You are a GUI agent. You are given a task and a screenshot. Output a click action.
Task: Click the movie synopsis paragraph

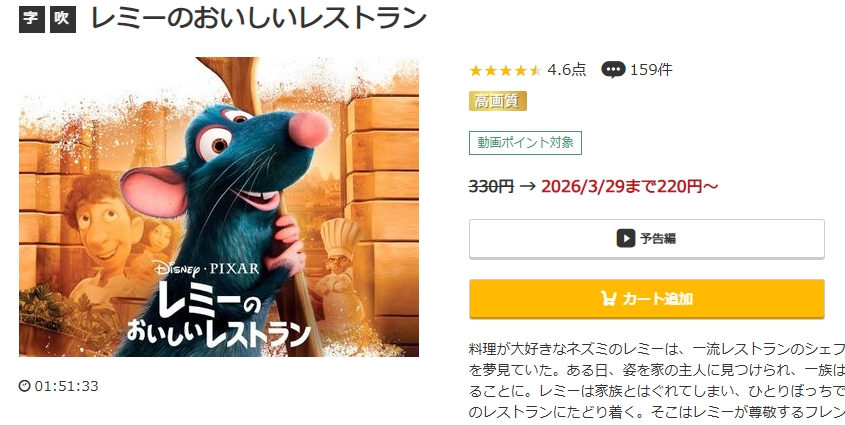point(657,381)
